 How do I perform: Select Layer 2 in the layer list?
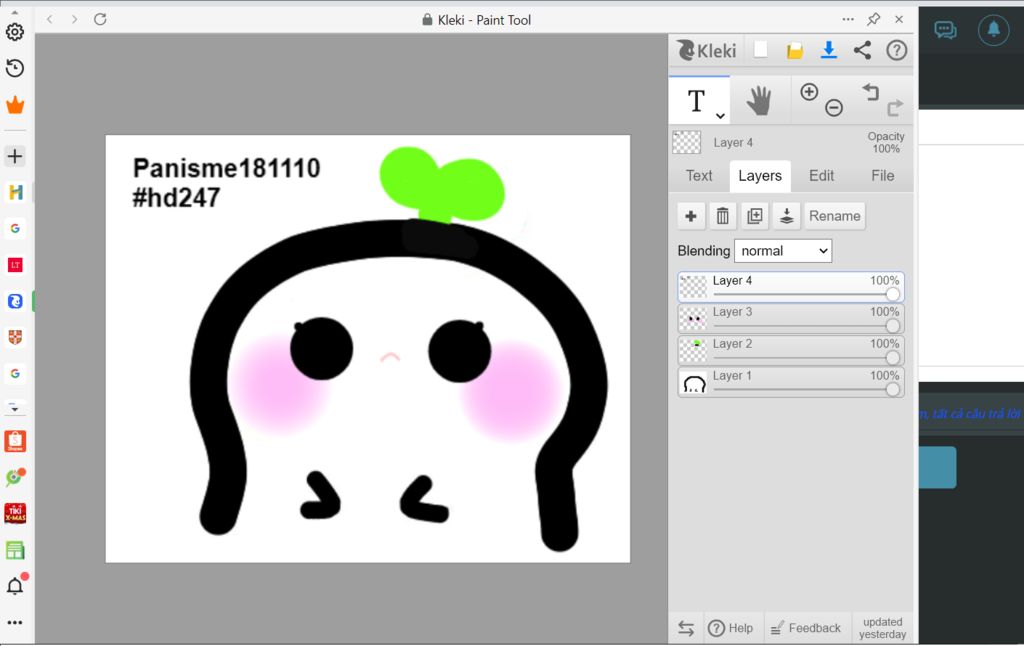(x=791, y=351)
